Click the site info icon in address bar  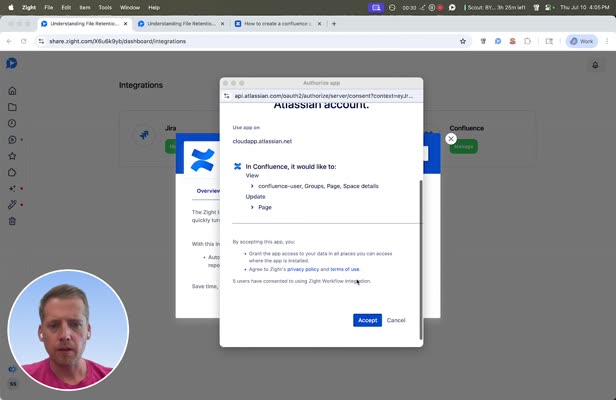point(41,41)
